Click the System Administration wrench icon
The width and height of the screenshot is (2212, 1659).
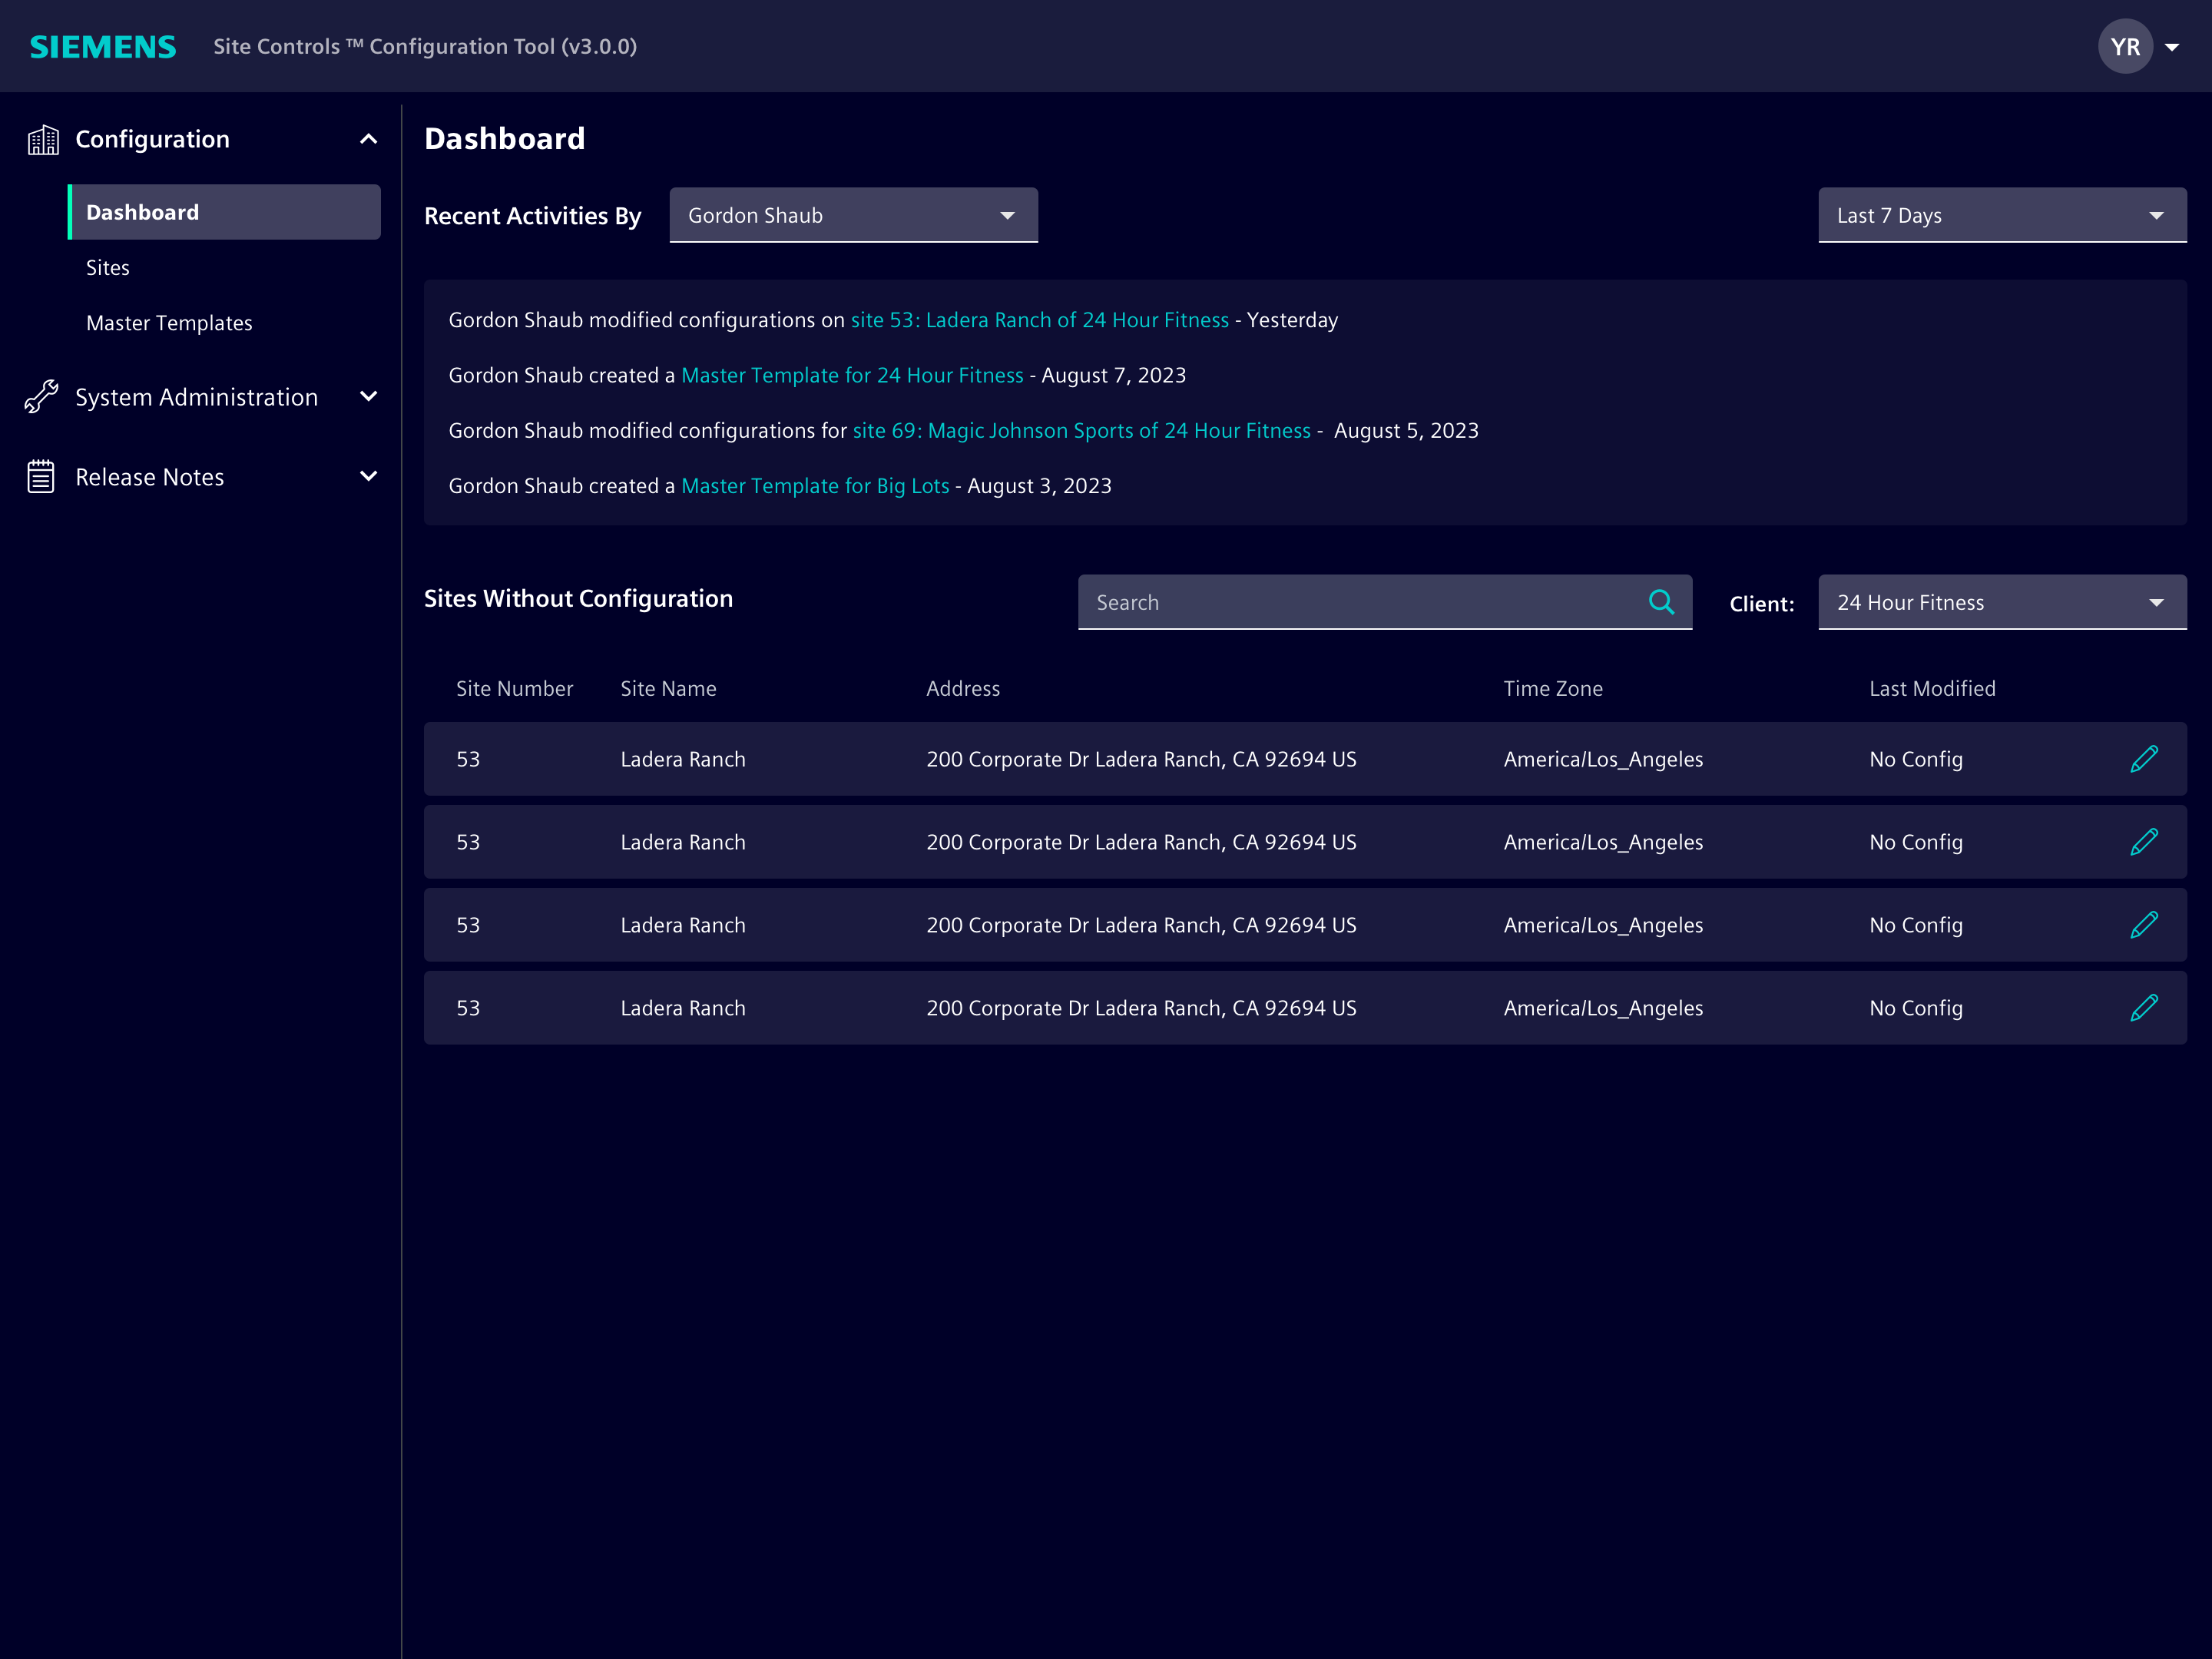tap(41, 397)
